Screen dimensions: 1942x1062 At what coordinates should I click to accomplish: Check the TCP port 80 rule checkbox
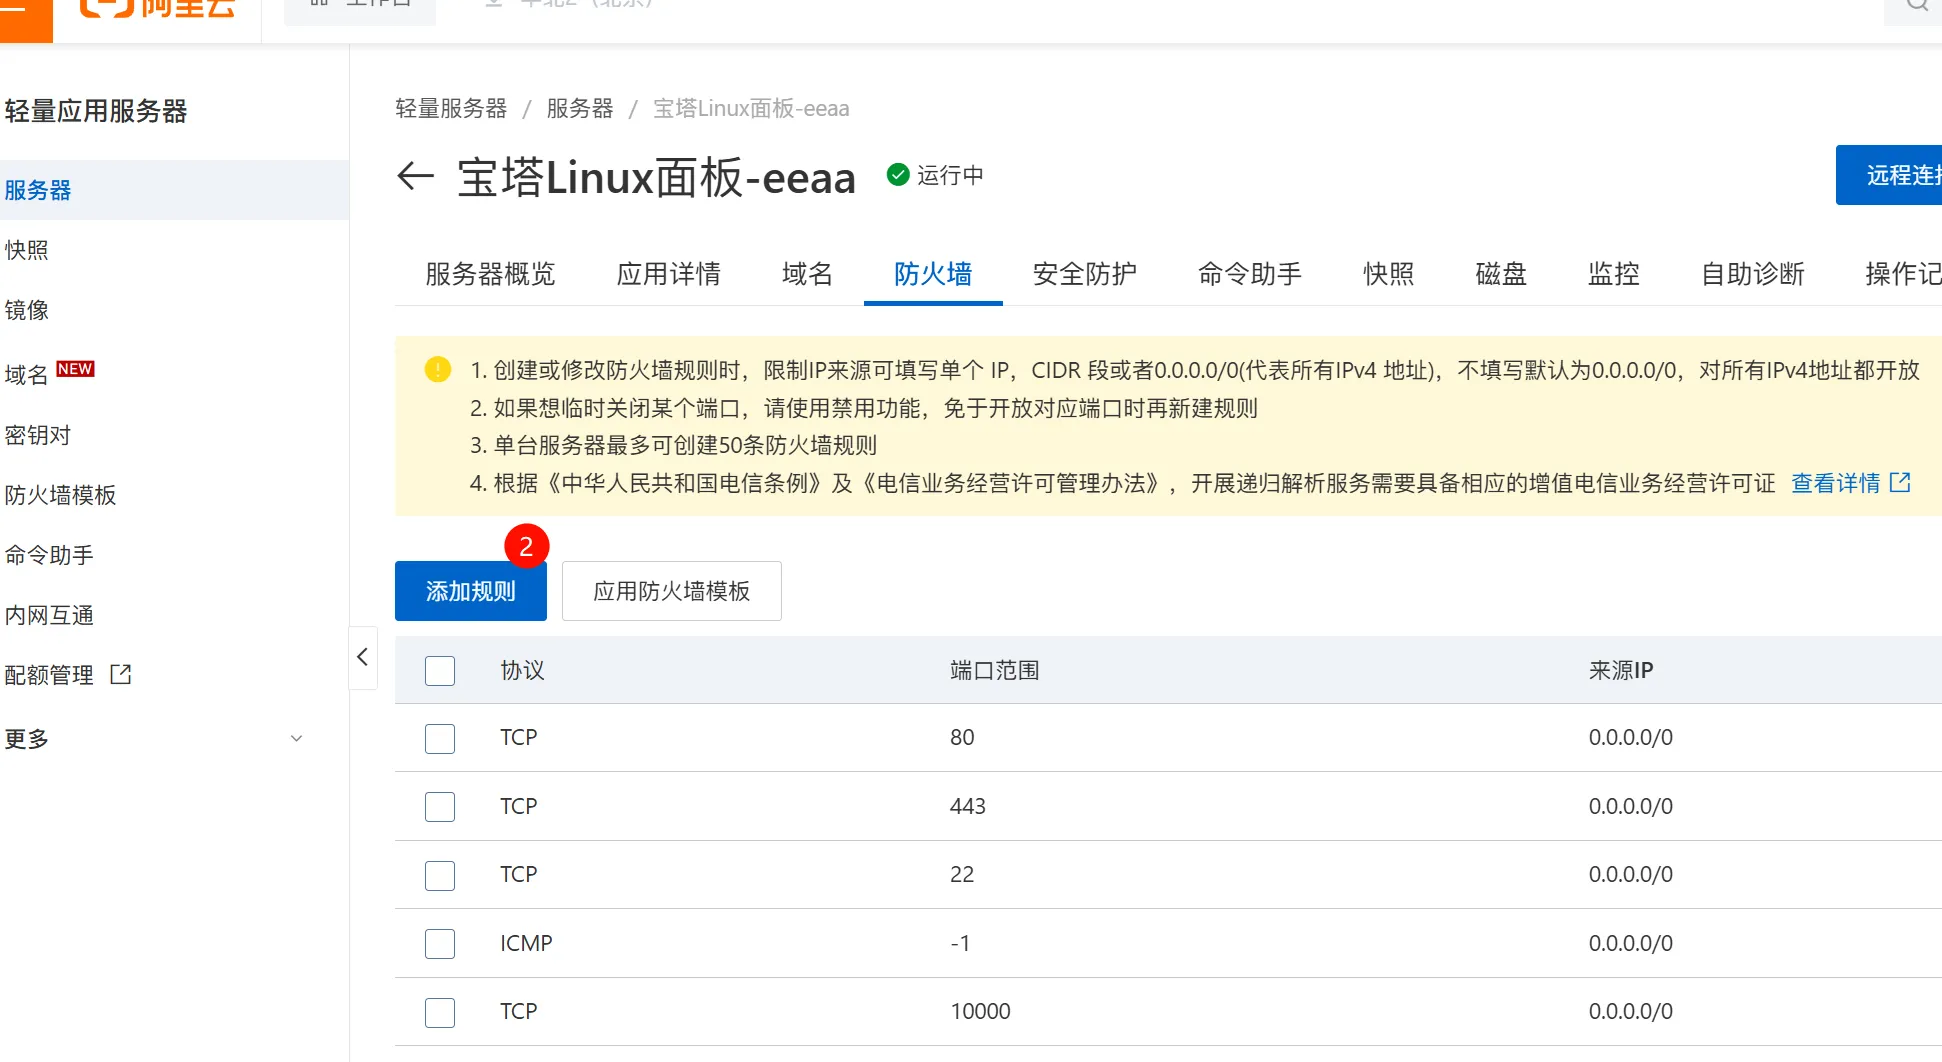(x=440, y=738)
